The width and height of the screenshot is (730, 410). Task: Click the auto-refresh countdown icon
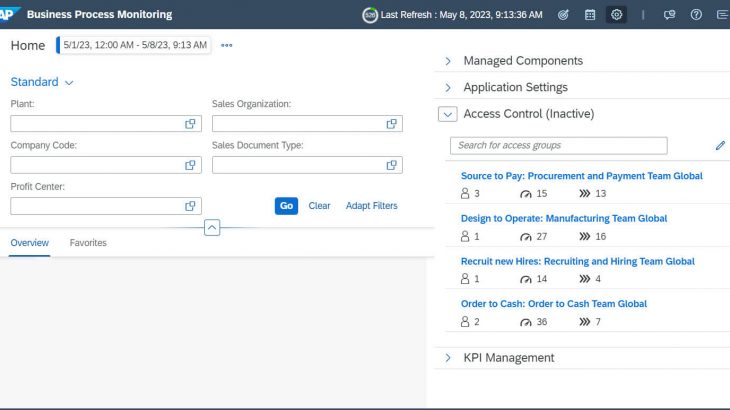tap(370, 15)
